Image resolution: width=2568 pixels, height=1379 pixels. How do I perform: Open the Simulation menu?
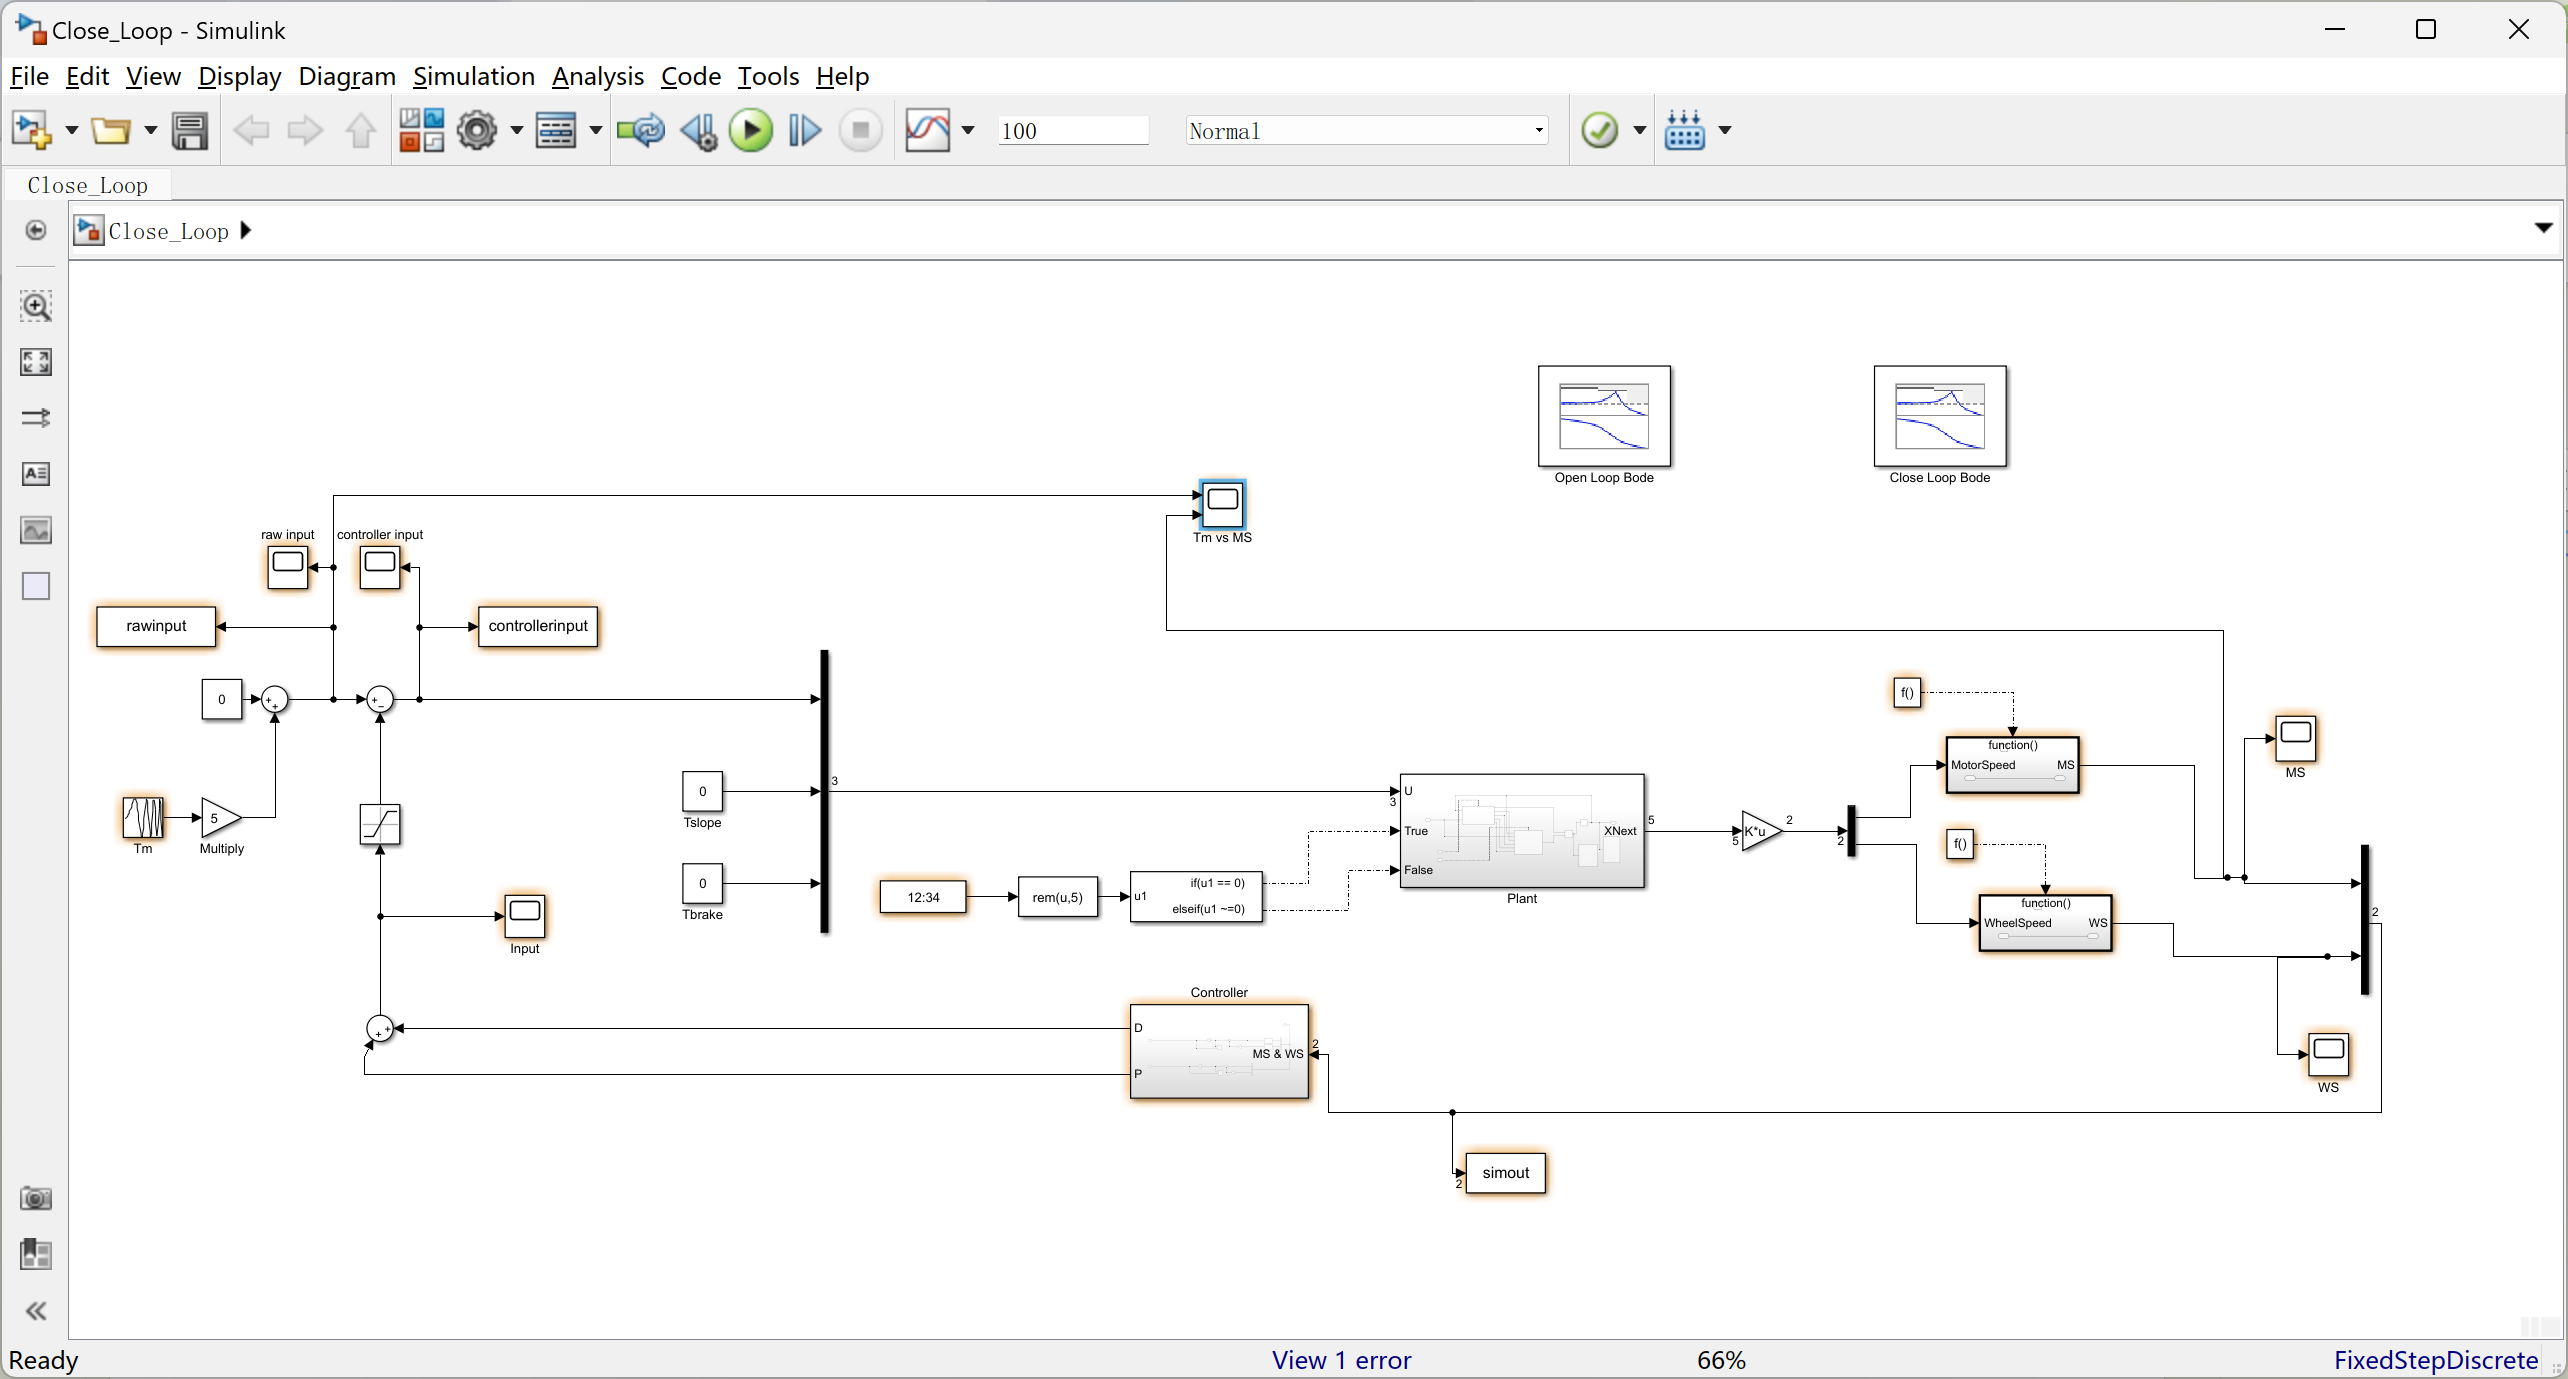(x=473, y=77)
